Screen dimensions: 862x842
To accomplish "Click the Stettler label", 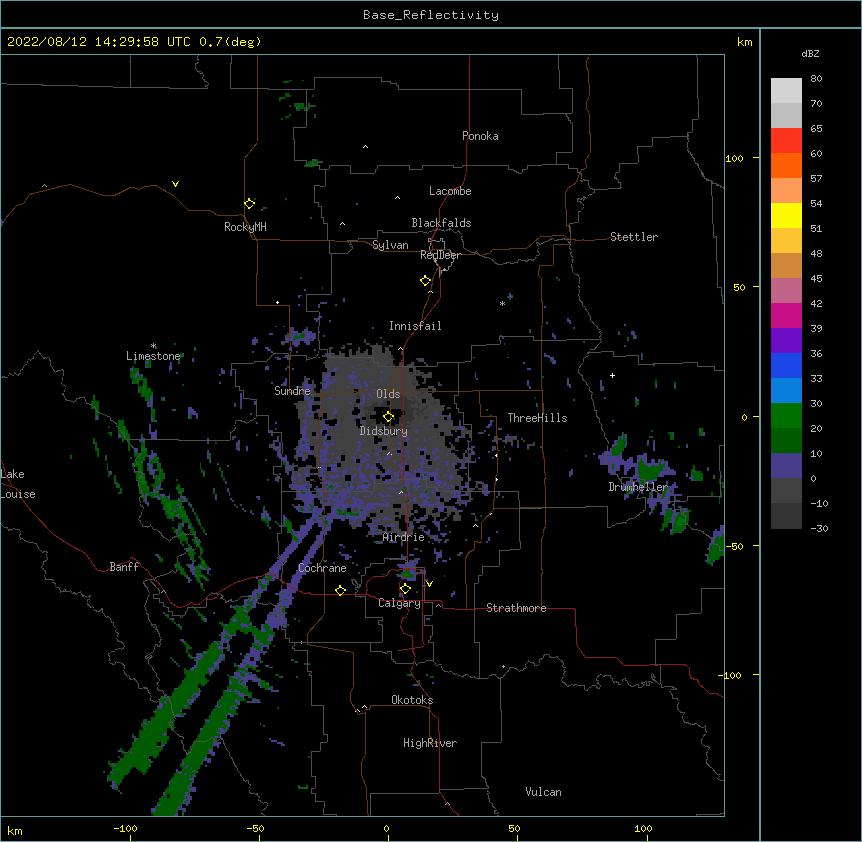I will coord(634,237).
